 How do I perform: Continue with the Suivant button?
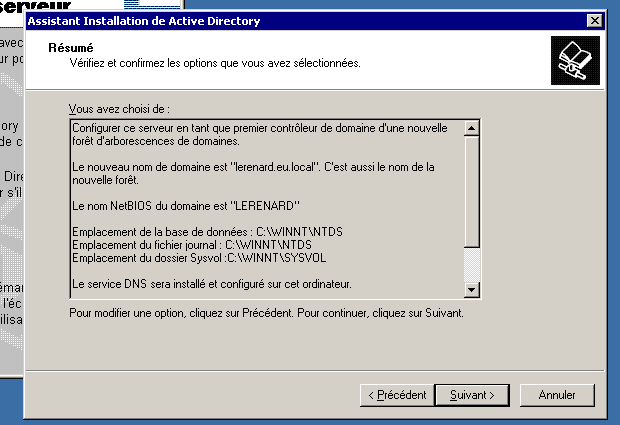pos(472,395)
